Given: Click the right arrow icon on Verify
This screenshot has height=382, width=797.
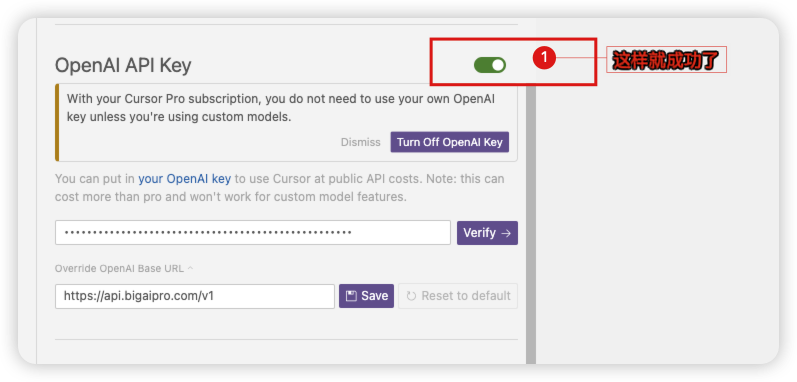Looking at the screenshot, I should [x=506, y=233].
